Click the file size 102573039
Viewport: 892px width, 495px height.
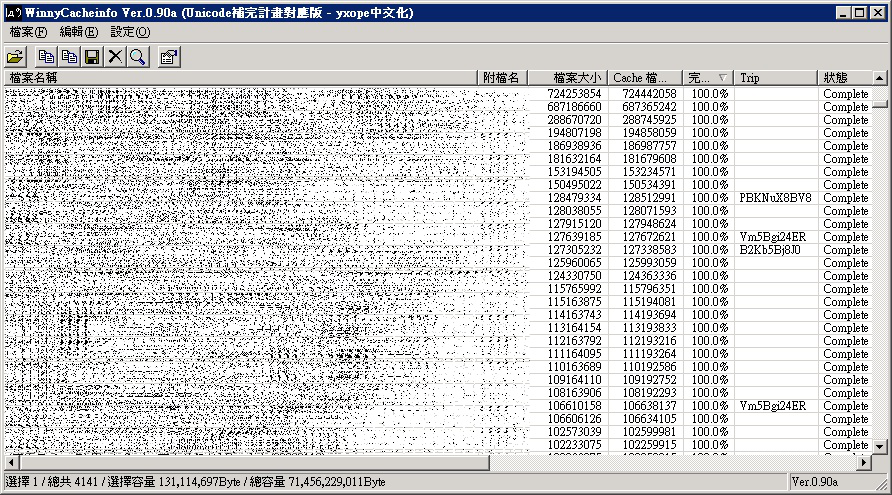coord(574,432)
